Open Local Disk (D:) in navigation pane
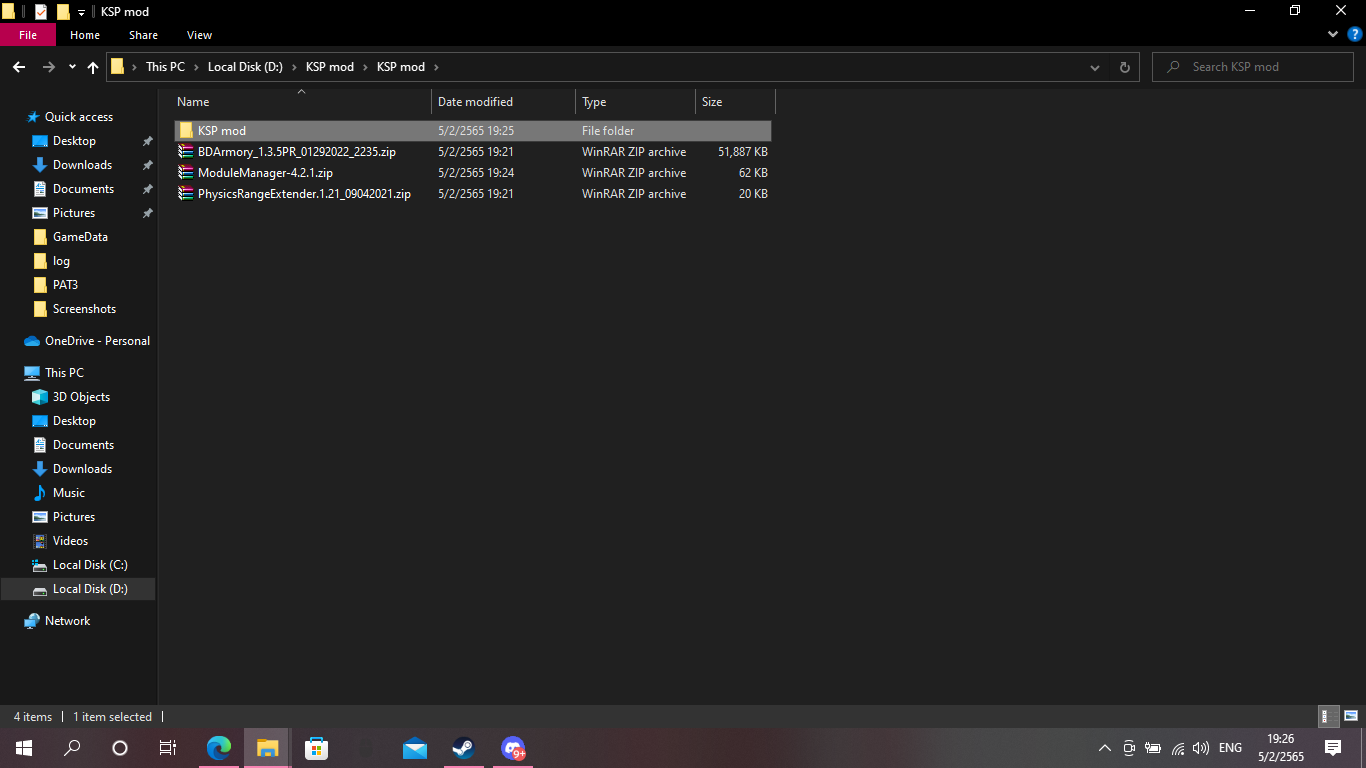This screenshot has height=768, width=1366. point(90,589)
